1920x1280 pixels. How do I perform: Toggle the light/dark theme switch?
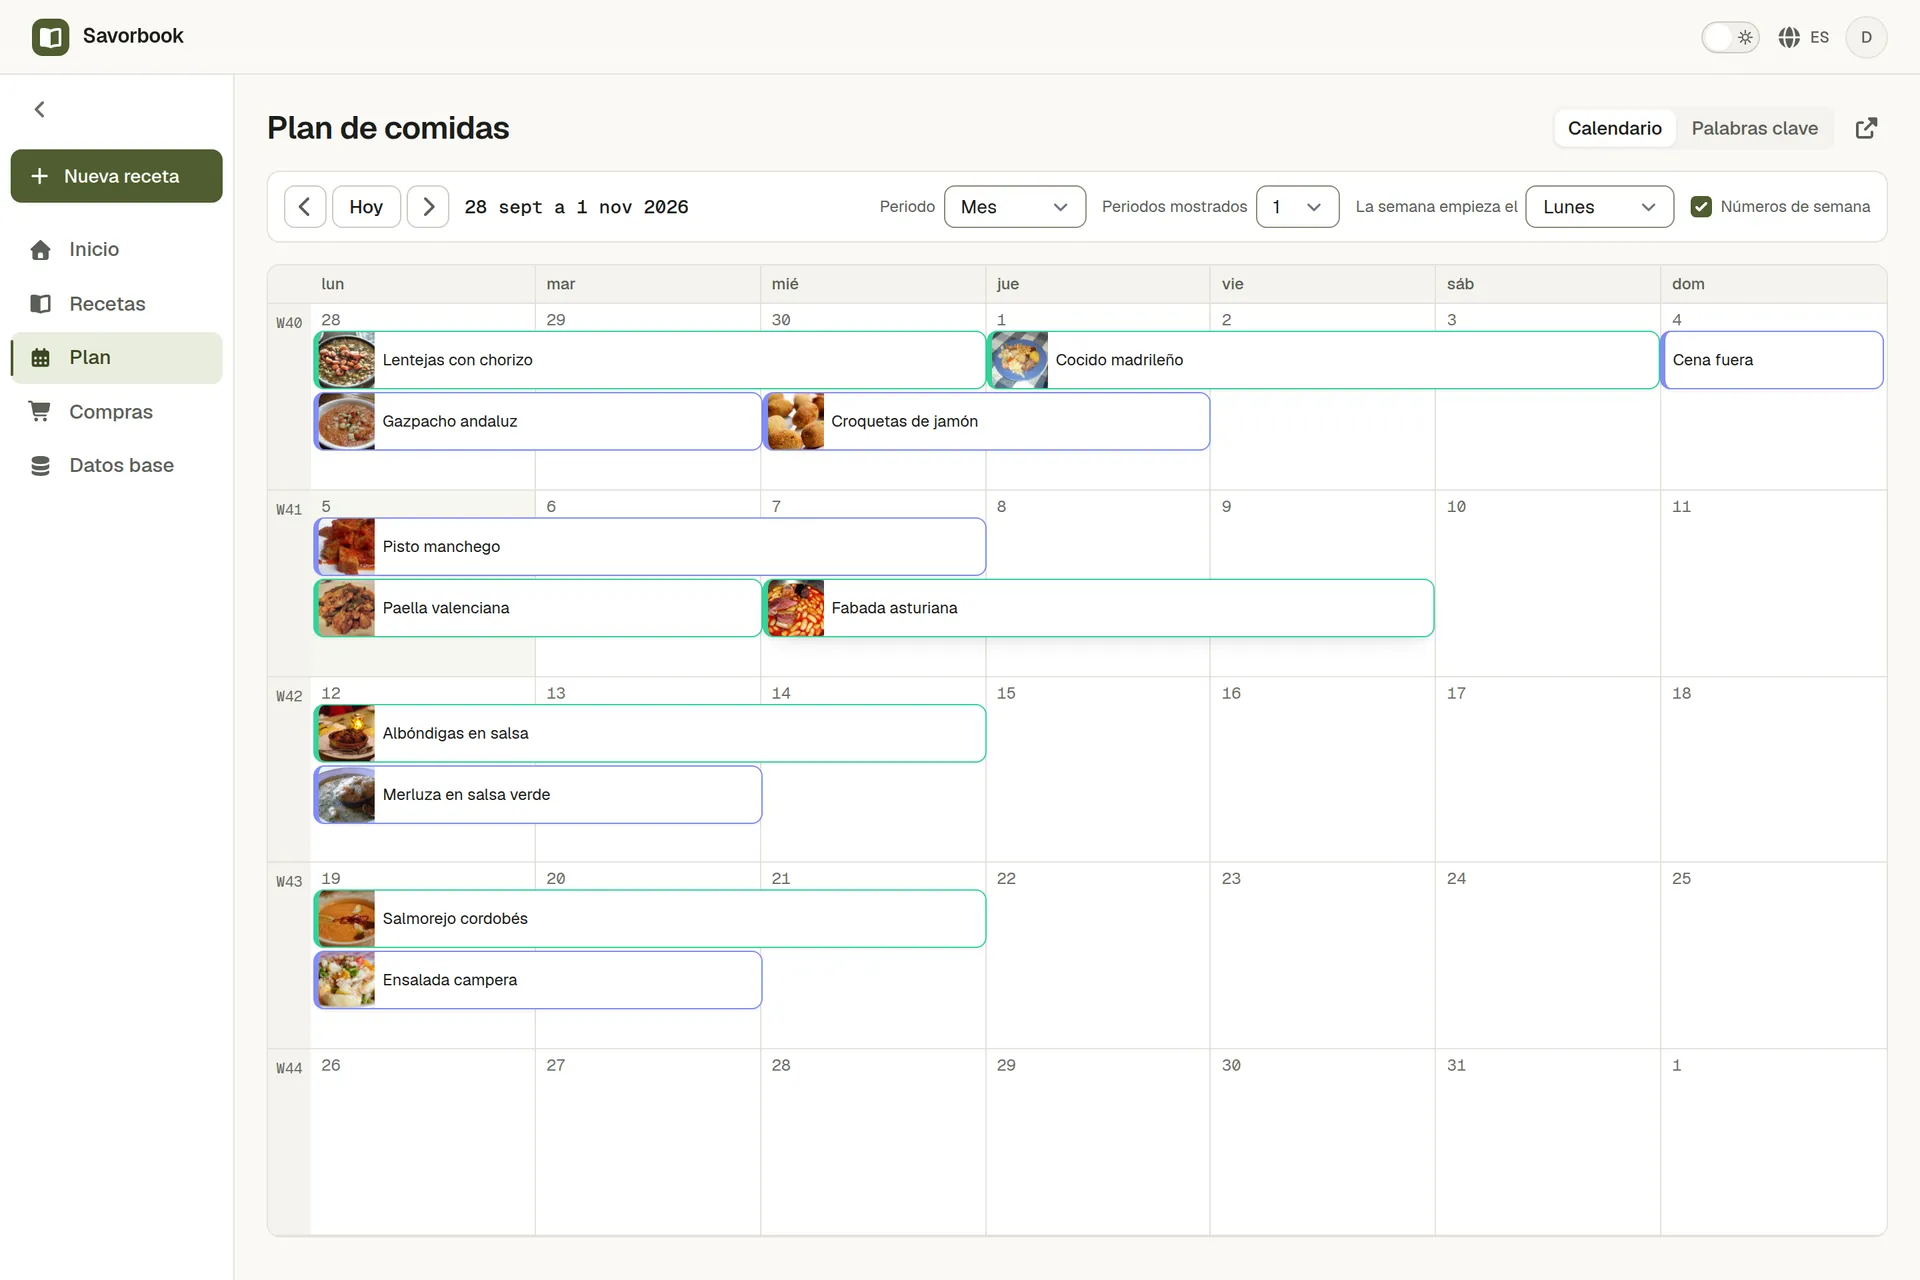click(x=1730, y=37)
